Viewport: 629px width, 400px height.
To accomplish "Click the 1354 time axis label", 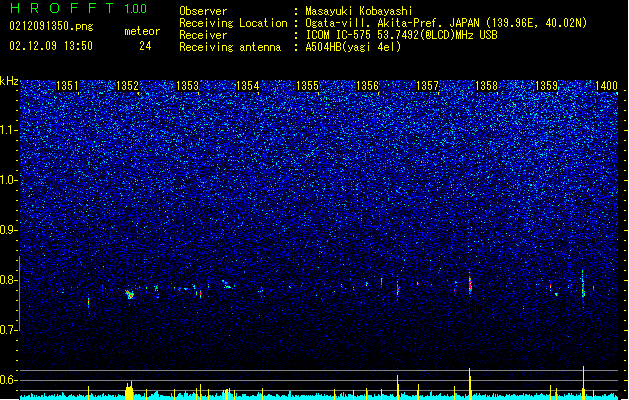I will (x=248, y=86).
